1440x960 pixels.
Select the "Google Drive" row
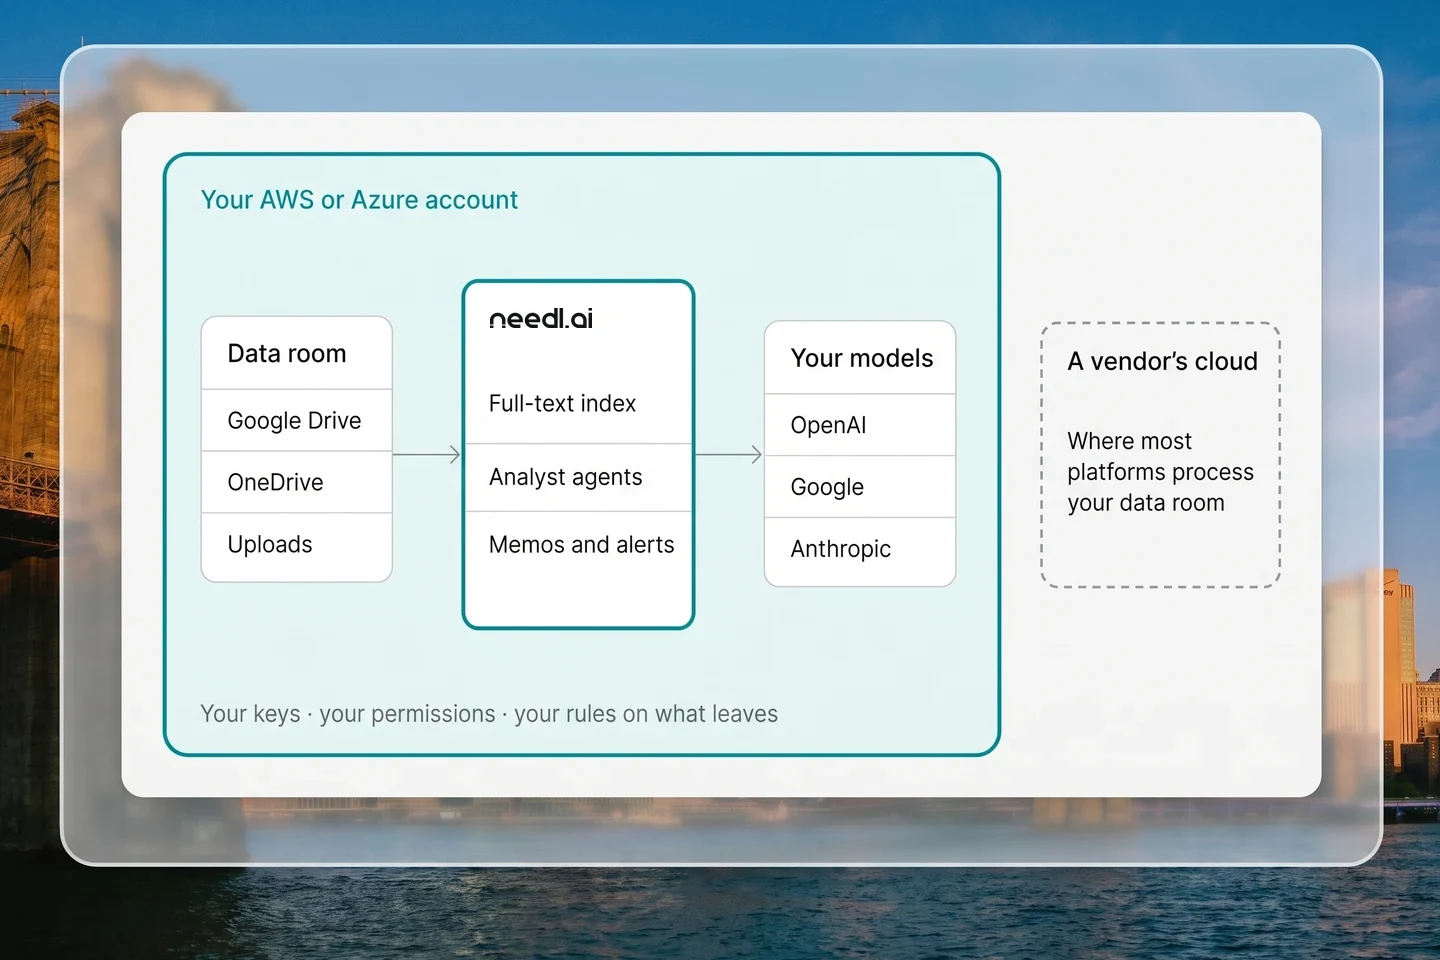tap(297, 421)
